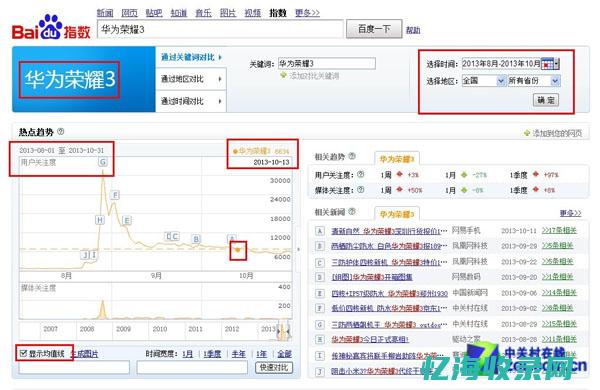The image size is (600, 390).
Task: Click first quick-compare input box
Action: pos(74,367)
